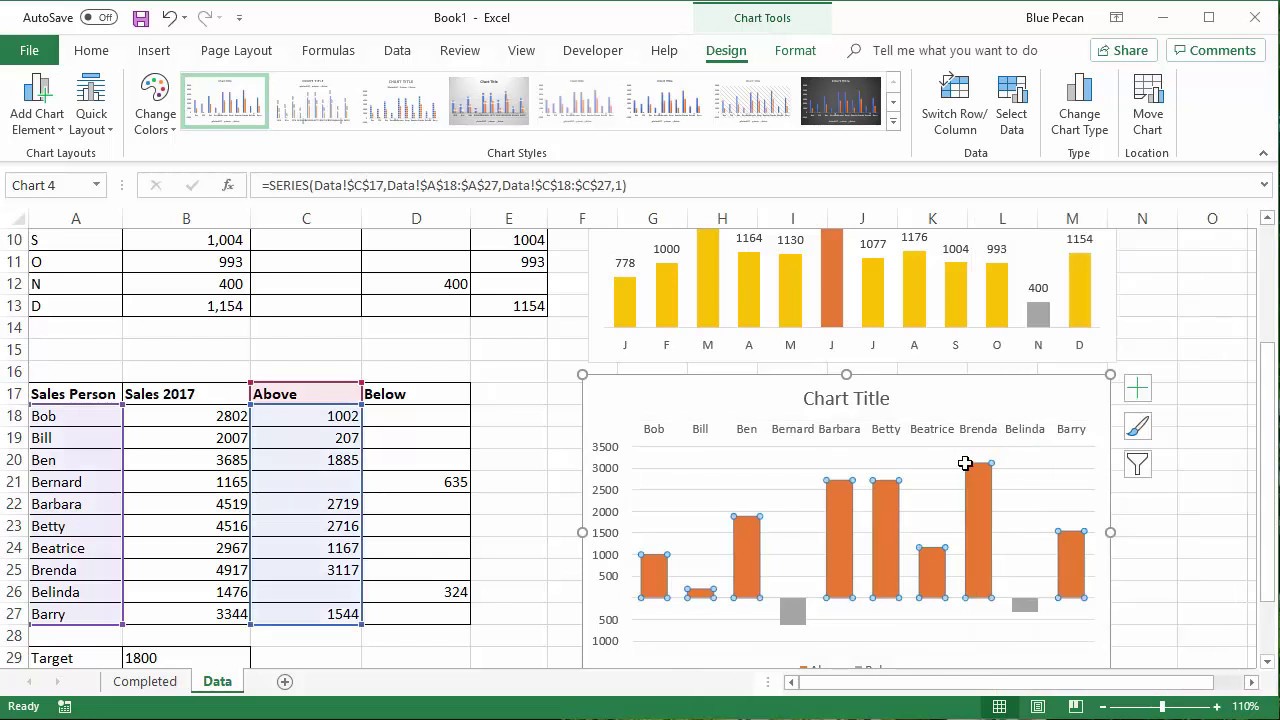Screen dimensions: 1280x720
Task: Expand the formula bar
Action: tap(1264, 185)
